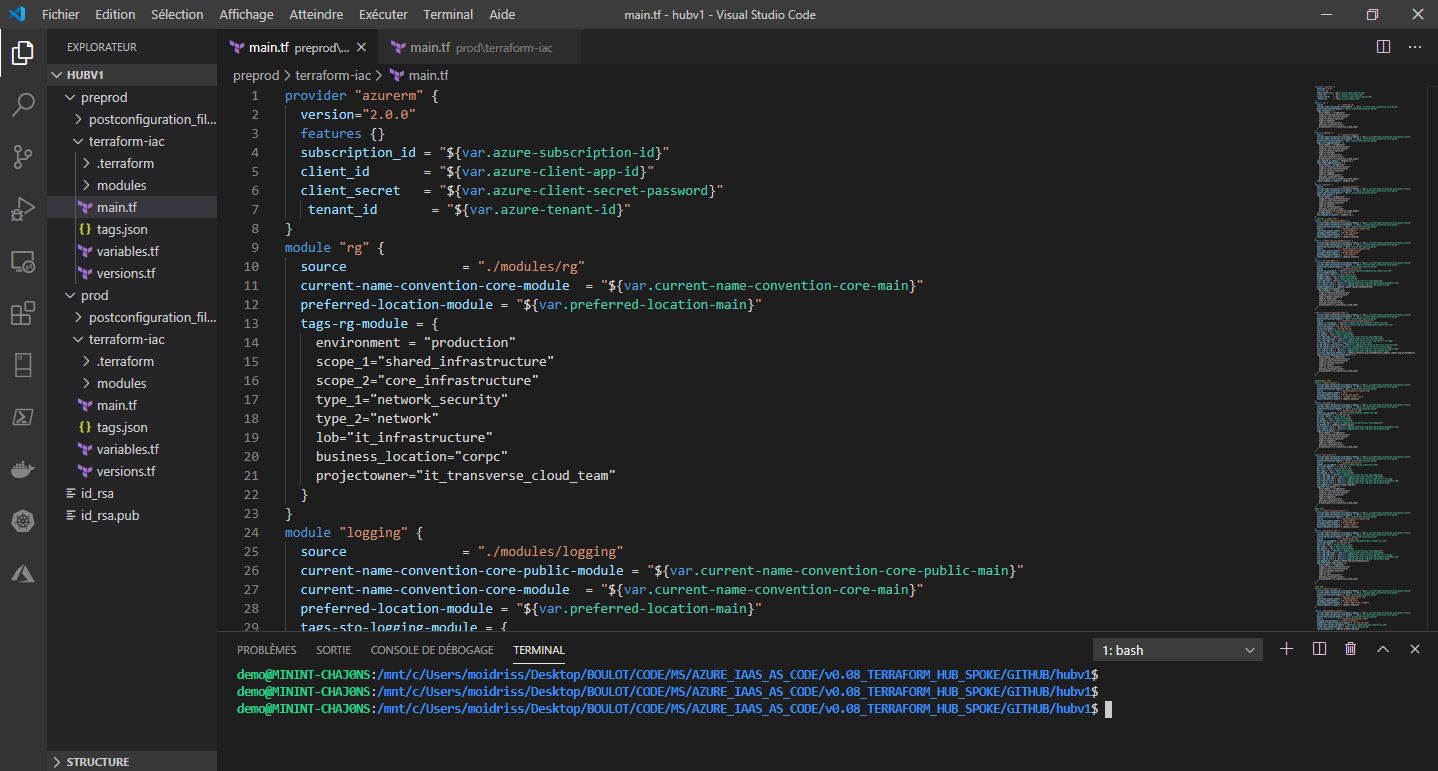
Task: Kill the terminal using the trash icon
Action: [x=1350, y=649]
